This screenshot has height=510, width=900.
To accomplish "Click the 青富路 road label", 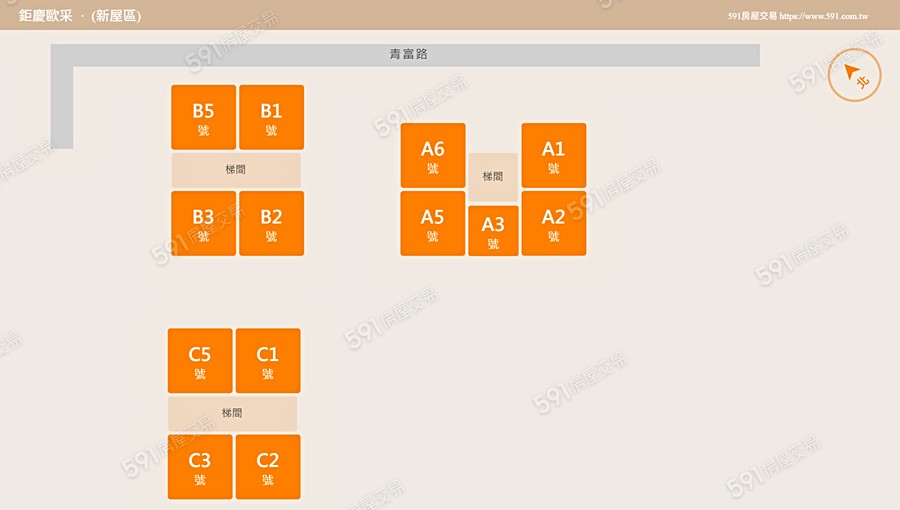I will click(x=408, y=55).
